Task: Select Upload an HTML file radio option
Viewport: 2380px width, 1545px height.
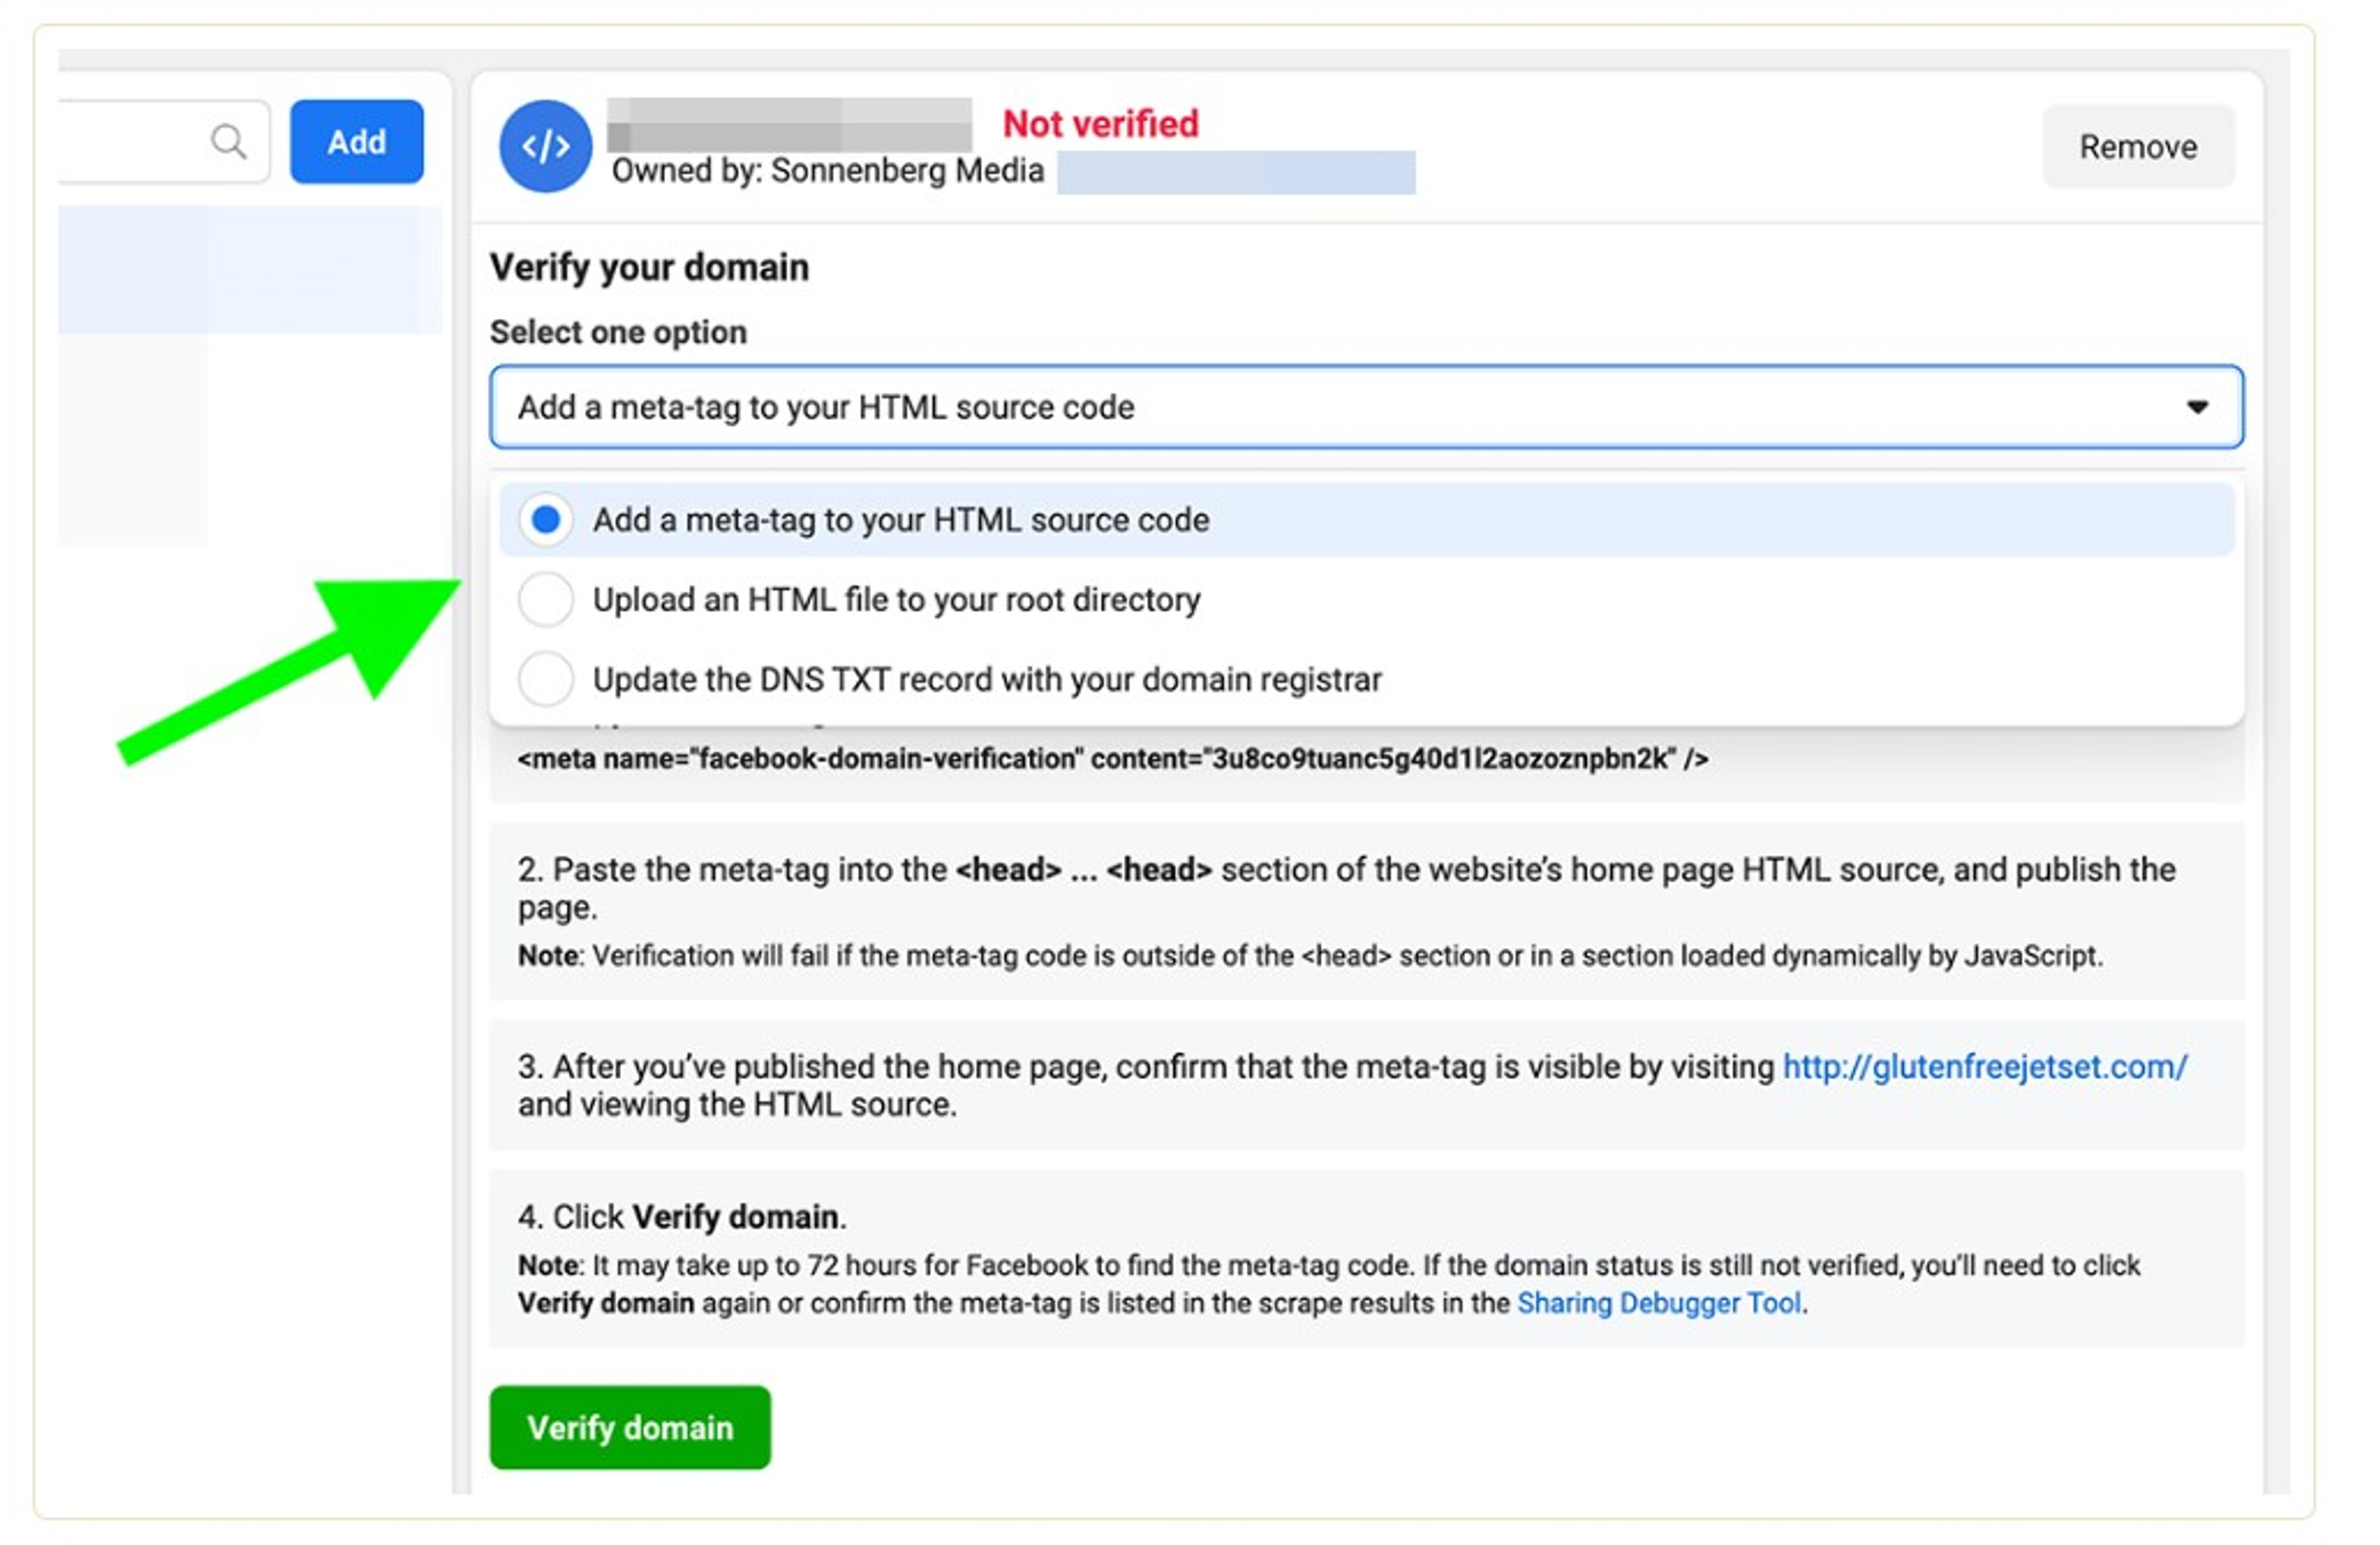Action: [545, 600]
